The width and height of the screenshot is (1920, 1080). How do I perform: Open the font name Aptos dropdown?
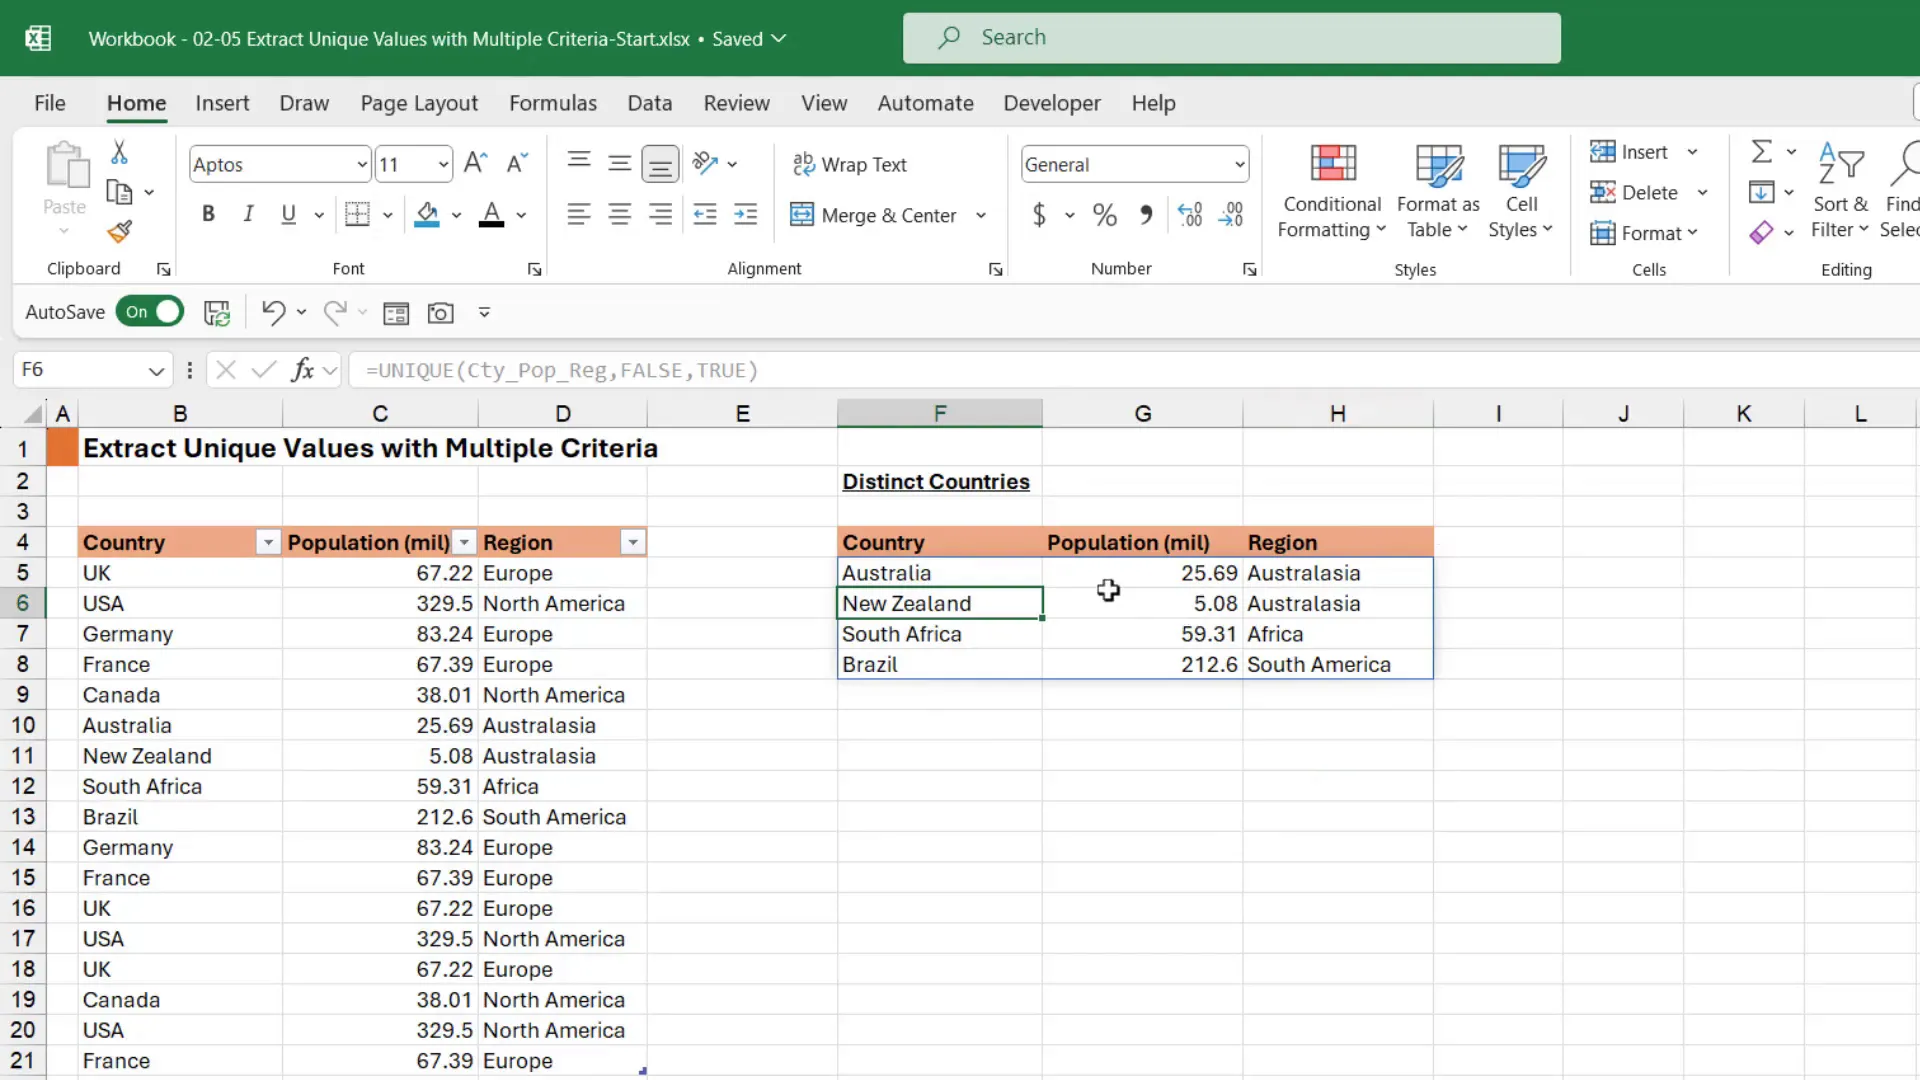pos(362,164)
